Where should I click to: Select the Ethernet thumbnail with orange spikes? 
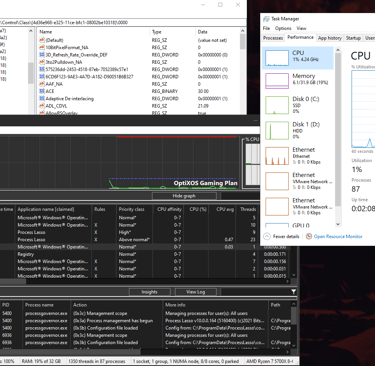(x=277, y=156)
